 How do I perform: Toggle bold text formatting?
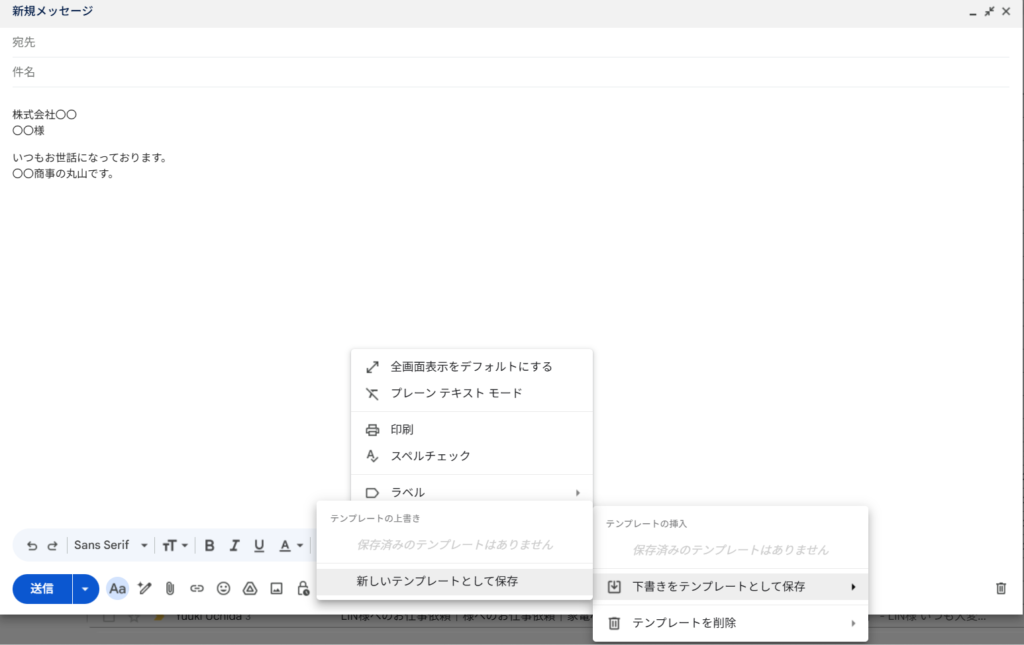(x=209, y=546)
